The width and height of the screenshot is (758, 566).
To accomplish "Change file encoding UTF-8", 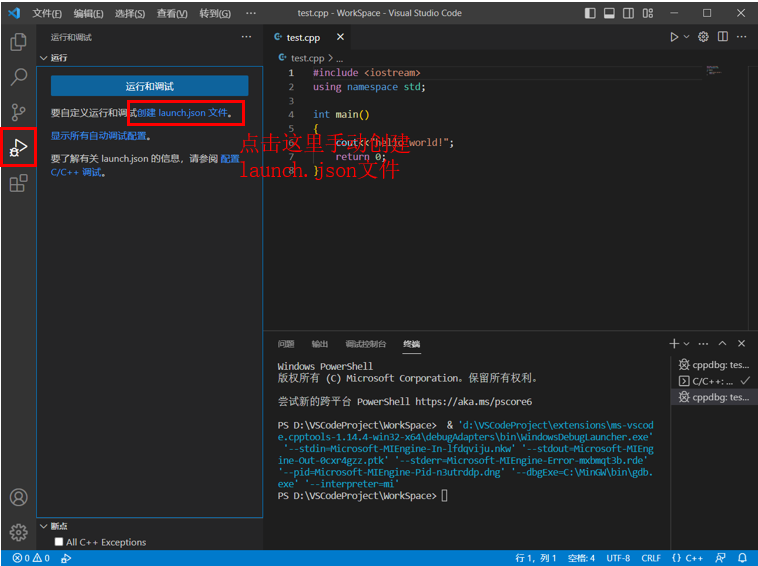I will [618, 558].
